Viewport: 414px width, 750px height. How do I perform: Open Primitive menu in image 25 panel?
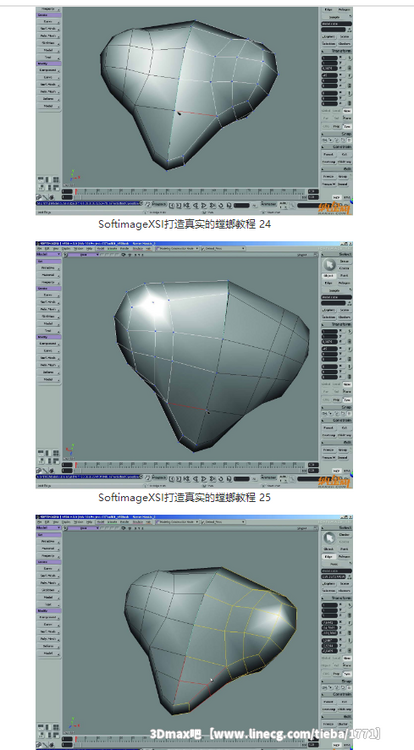point(49,268)
